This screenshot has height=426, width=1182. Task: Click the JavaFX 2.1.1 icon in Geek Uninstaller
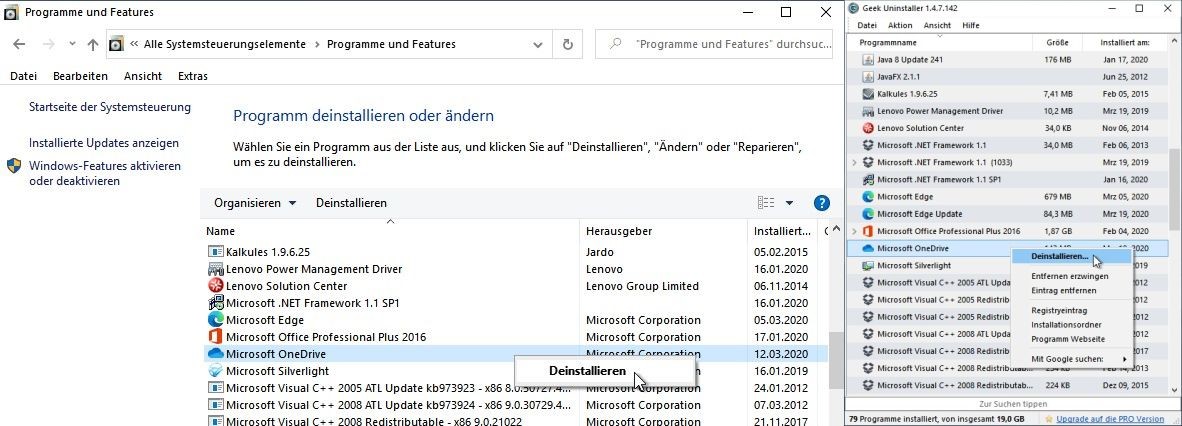[x=868, y=77]
